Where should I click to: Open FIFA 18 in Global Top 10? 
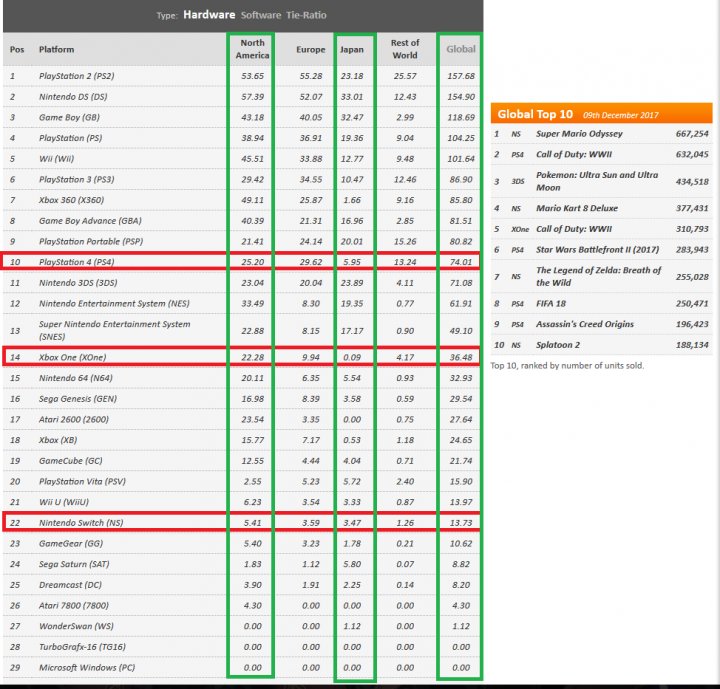pos(551,303)
